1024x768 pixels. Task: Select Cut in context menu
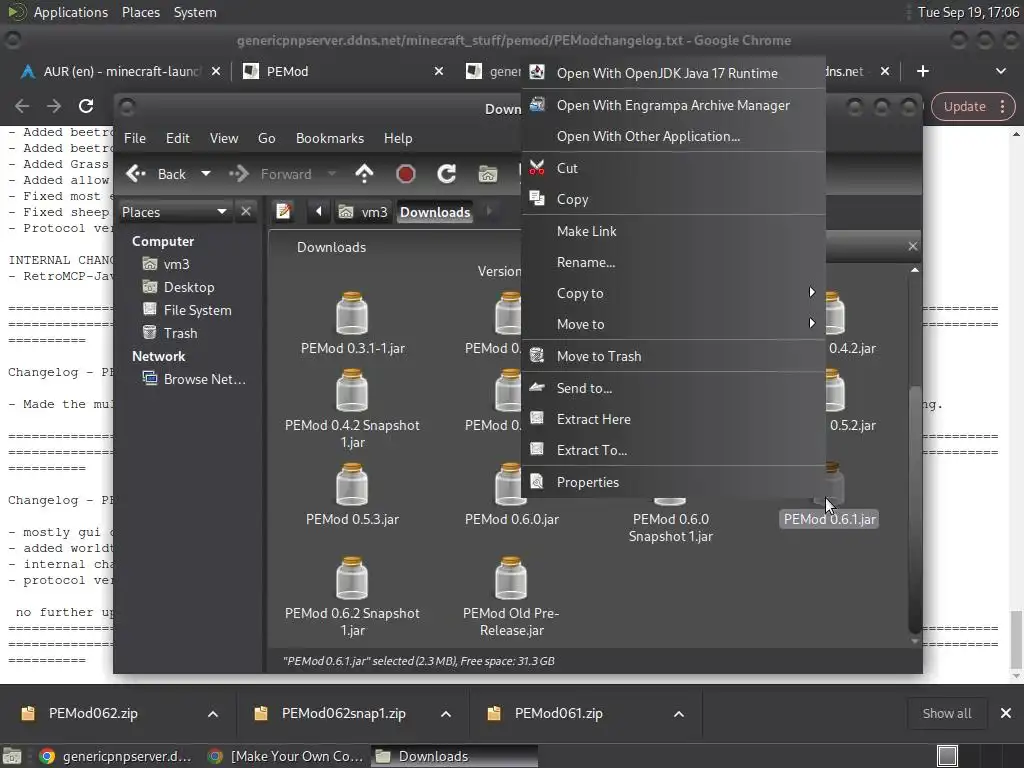tap(673, 168)
